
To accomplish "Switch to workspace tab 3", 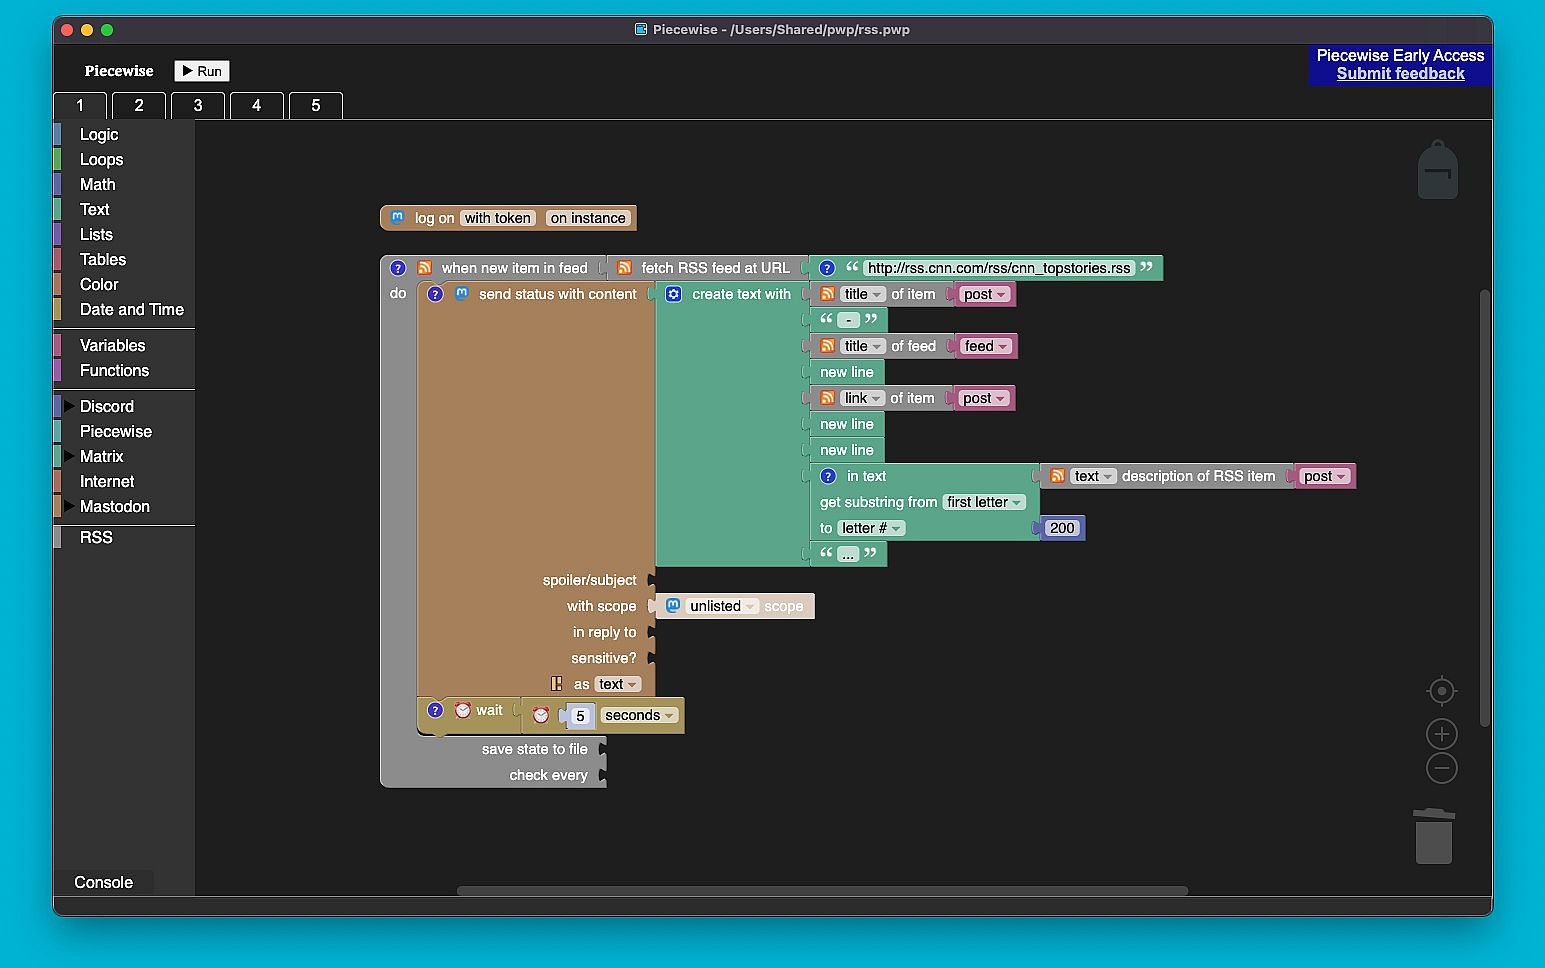I will pos(198,105).
